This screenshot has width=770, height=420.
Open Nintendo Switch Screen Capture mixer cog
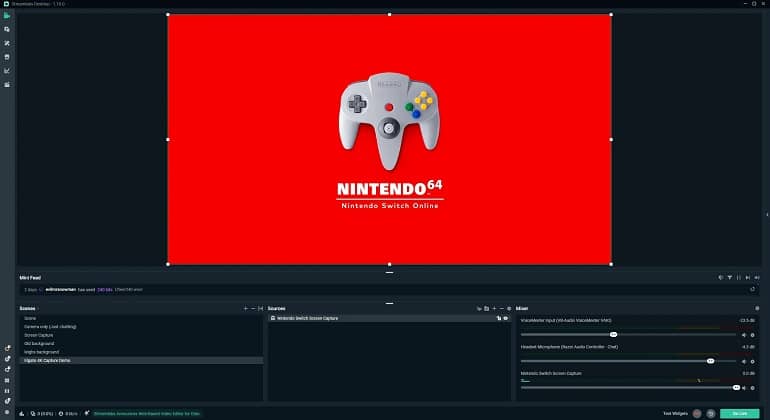pos(752,388)
